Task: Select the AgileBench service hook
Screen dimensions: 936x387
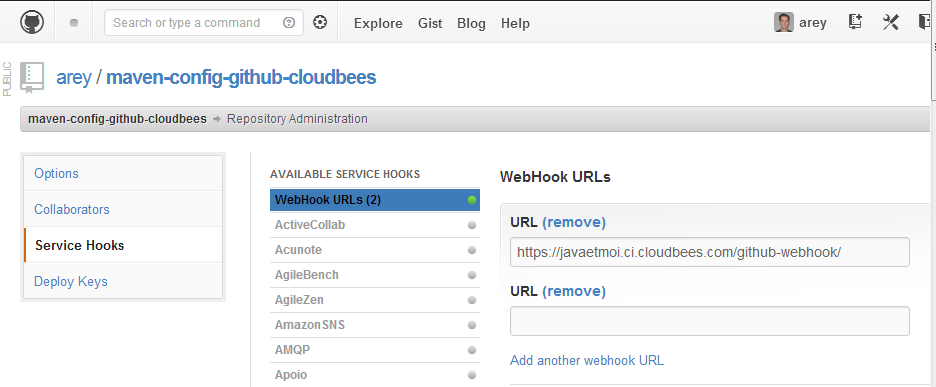Action: (375, 275)
